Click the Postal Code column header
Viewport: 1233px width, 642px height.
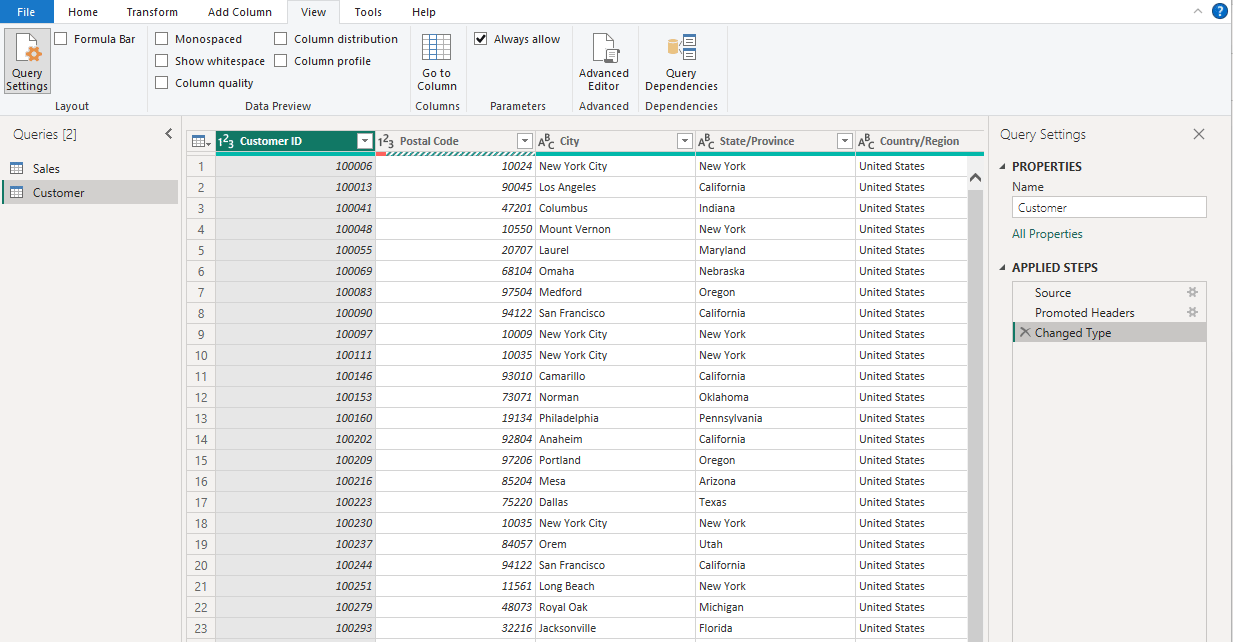[455, 141]
